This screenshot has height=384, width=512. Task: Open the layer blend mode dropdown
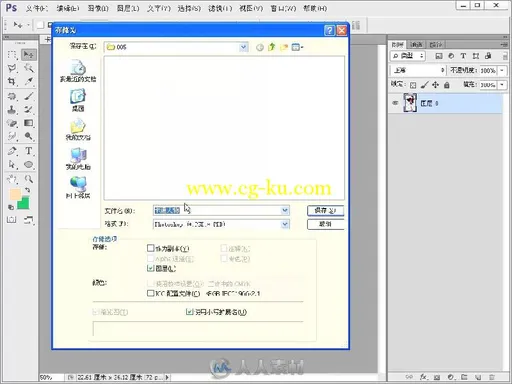(418, 70)
